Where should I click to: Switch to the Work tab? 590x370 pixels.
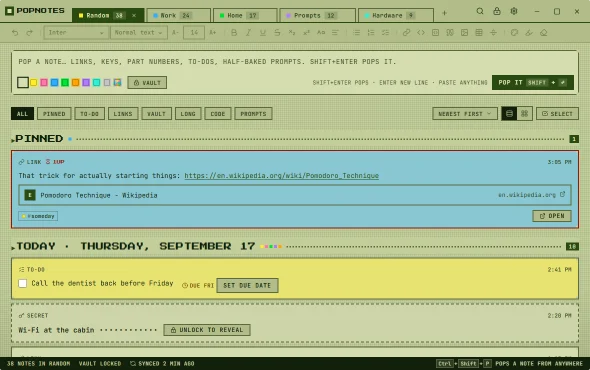coord(179,15)
